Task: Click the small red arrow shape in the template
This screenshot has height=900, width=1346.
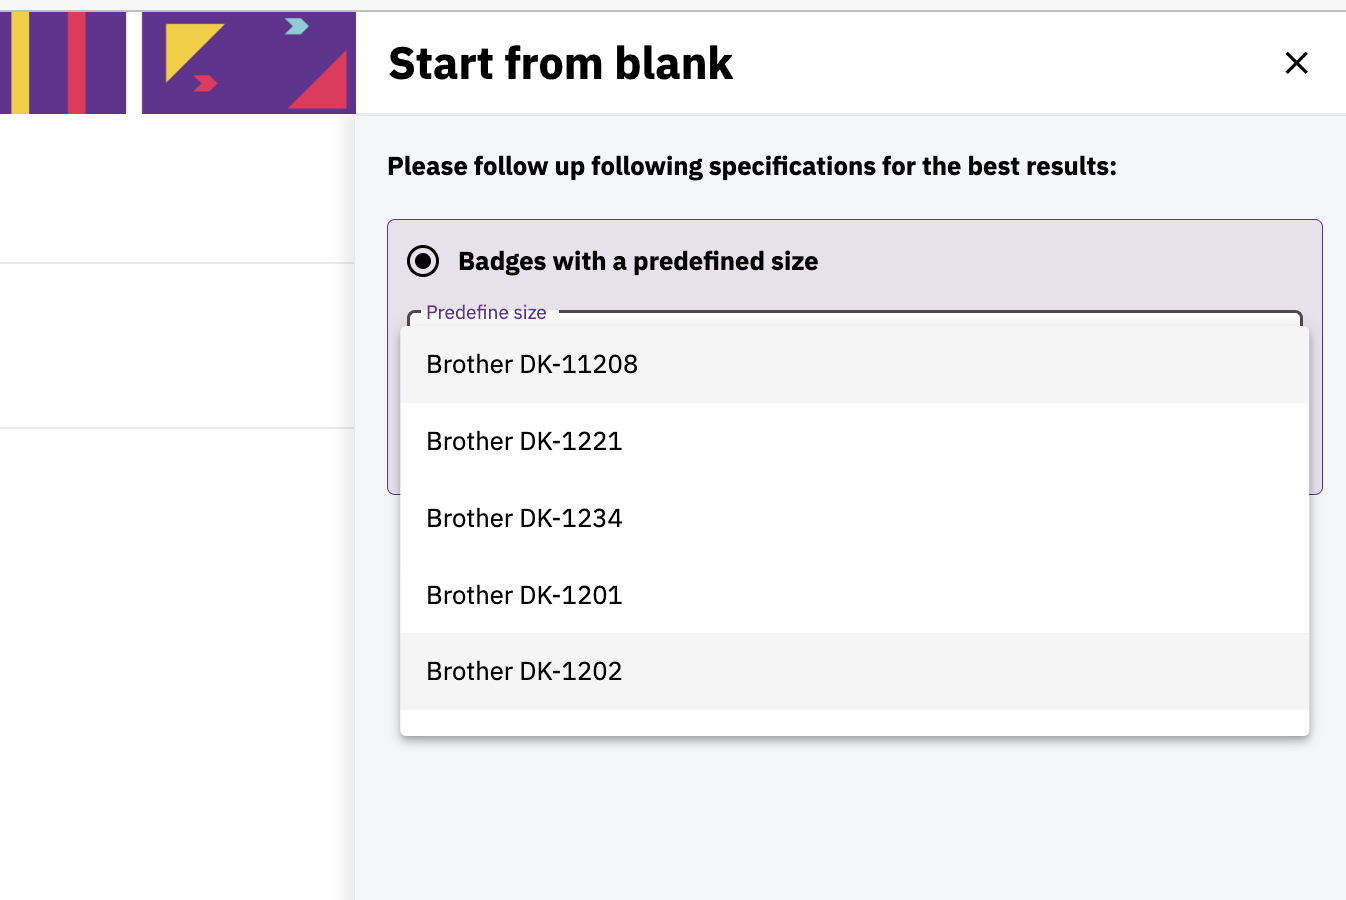Action: pyautogui.click(x=205, y=83)
